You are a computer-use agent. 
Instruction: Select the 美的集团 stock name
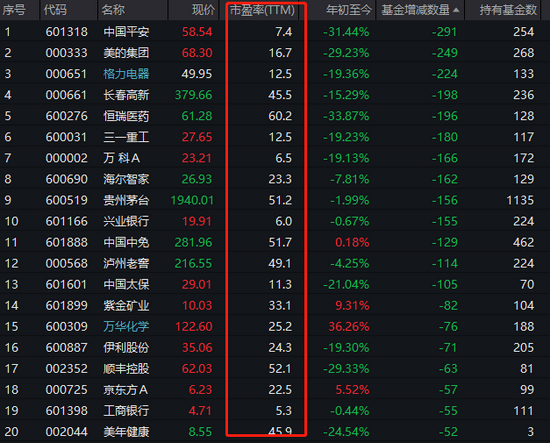pos(126,53)
